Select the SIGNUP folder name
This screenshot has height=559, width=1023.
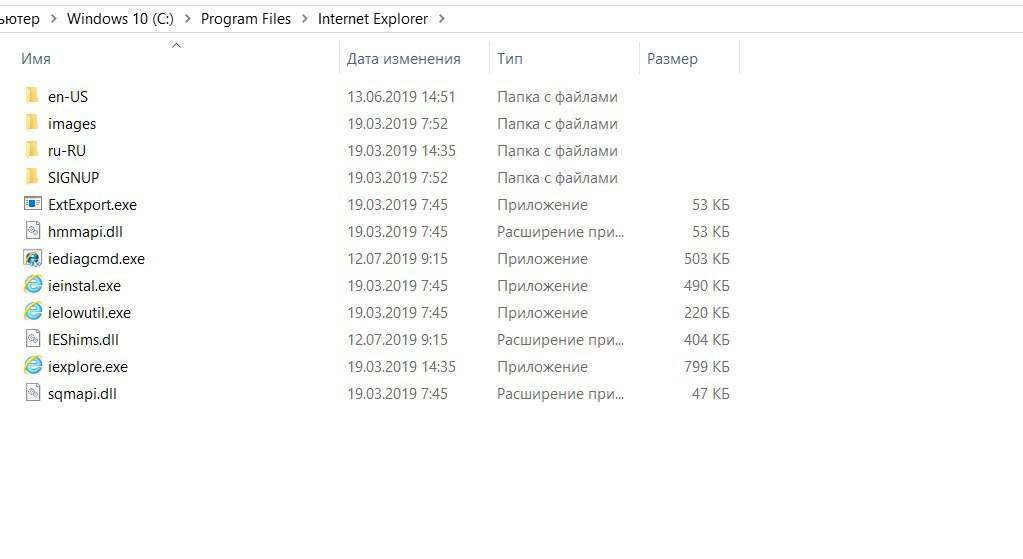point(74,177)
